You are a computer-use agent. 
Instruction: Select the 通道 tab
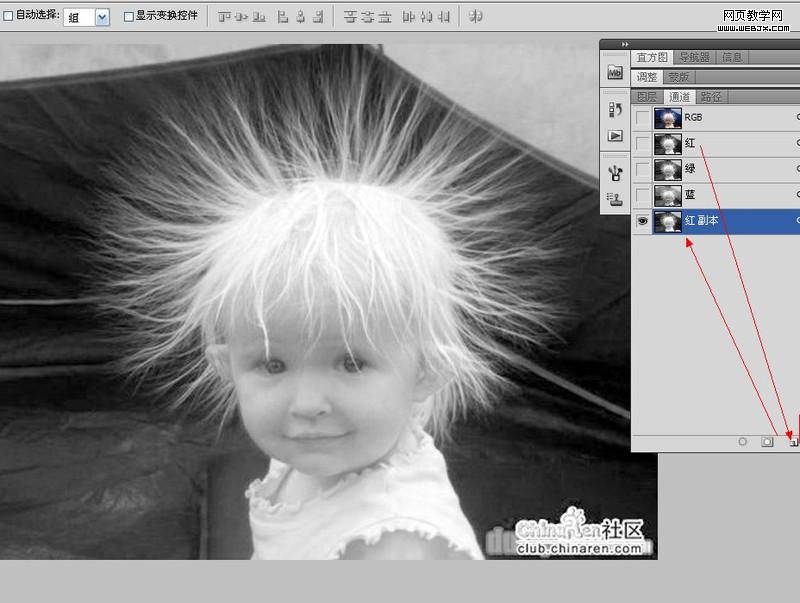[679, 96]
